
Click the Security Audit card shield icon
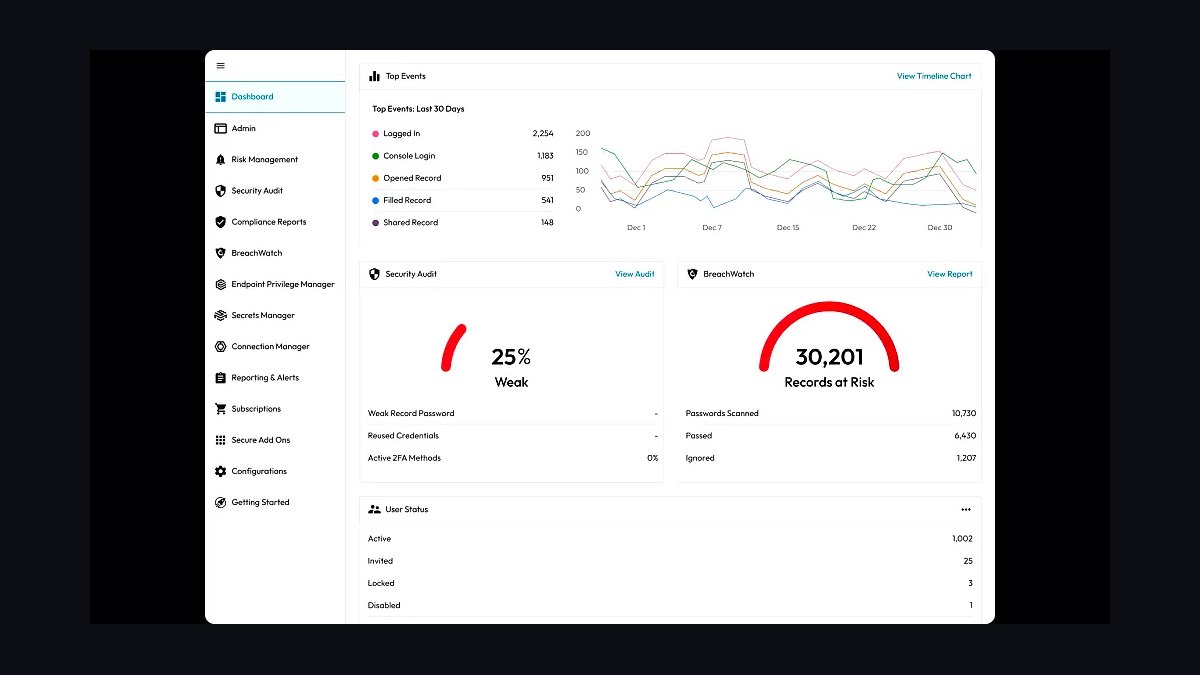click(374, 274)
